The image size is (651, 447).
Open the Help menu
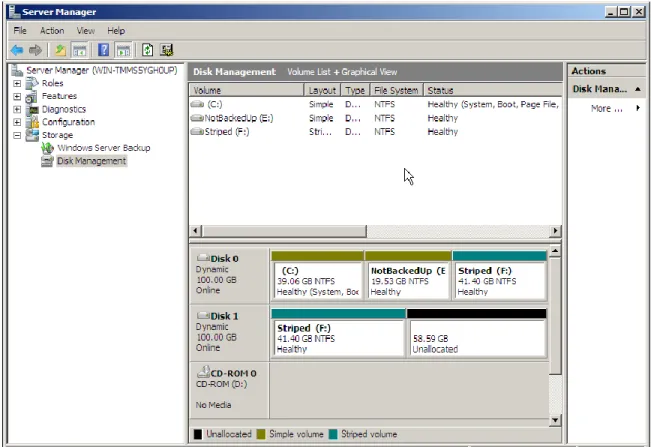coord(116,30)
